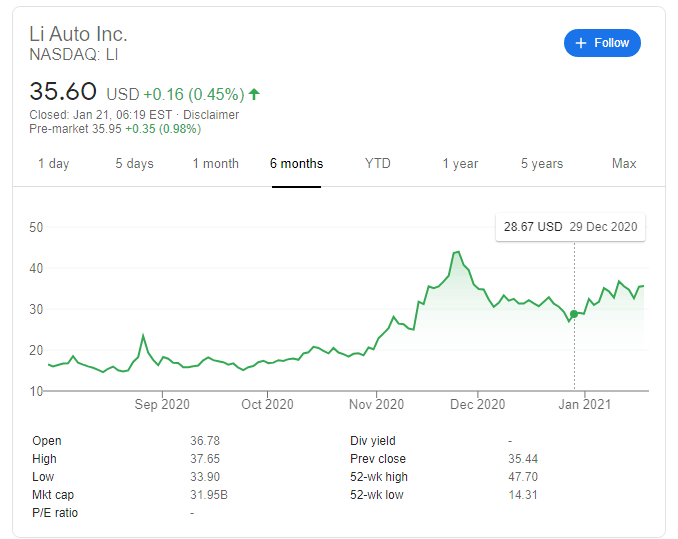Click the plus icon in Follow
Viewport: 678px width, 539px height.
(582, 43)
